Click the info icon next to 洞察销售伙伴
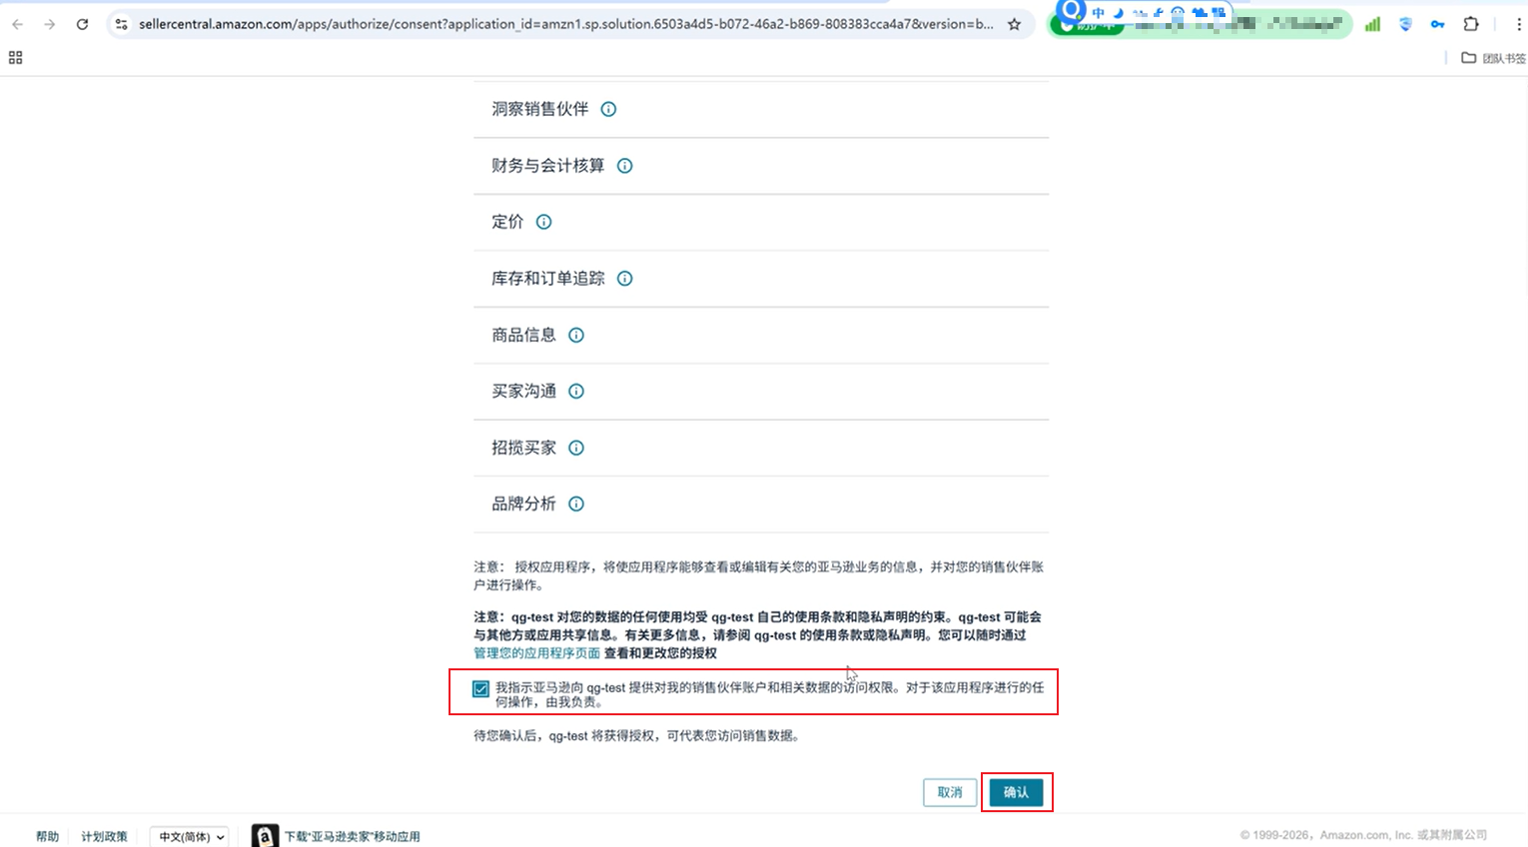This screenshot has width=1528, height=847. click(608, 109)
